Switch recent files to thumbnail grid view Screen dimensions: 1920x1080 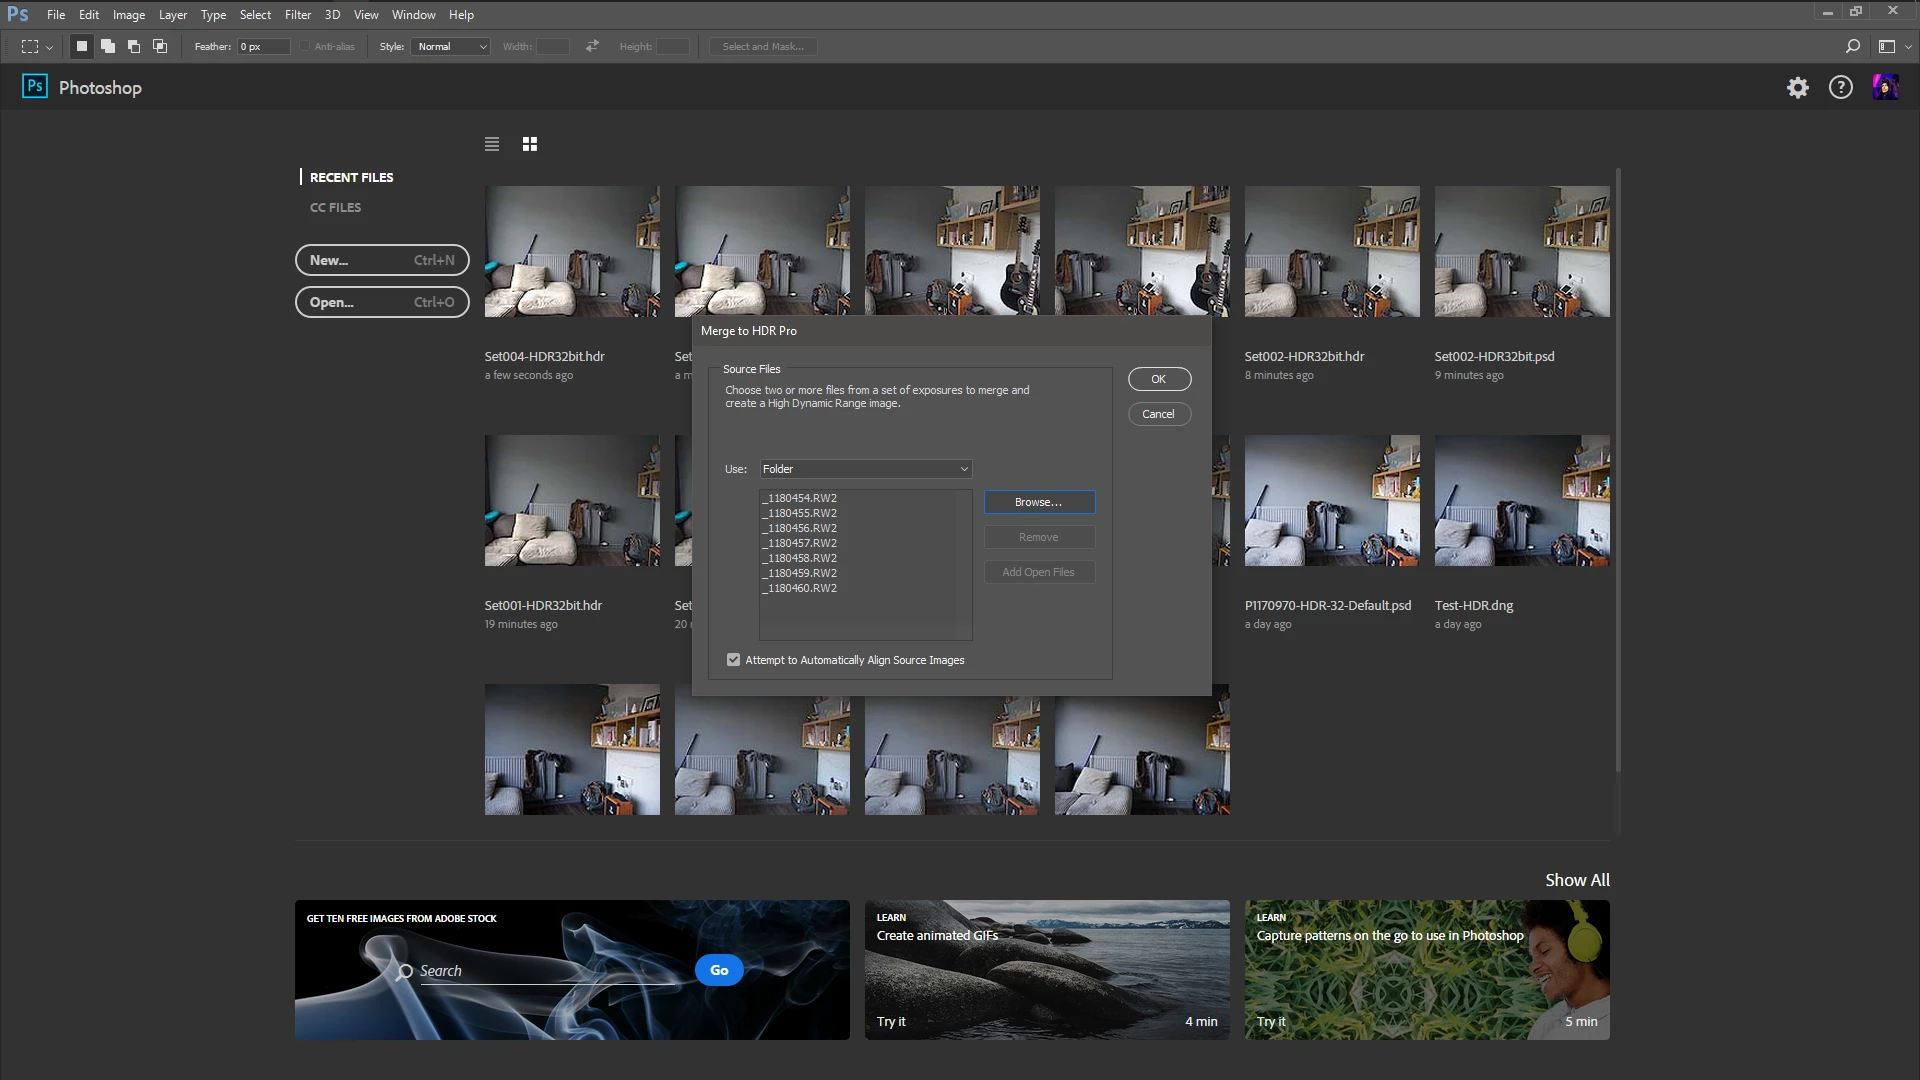pos(530,144)
